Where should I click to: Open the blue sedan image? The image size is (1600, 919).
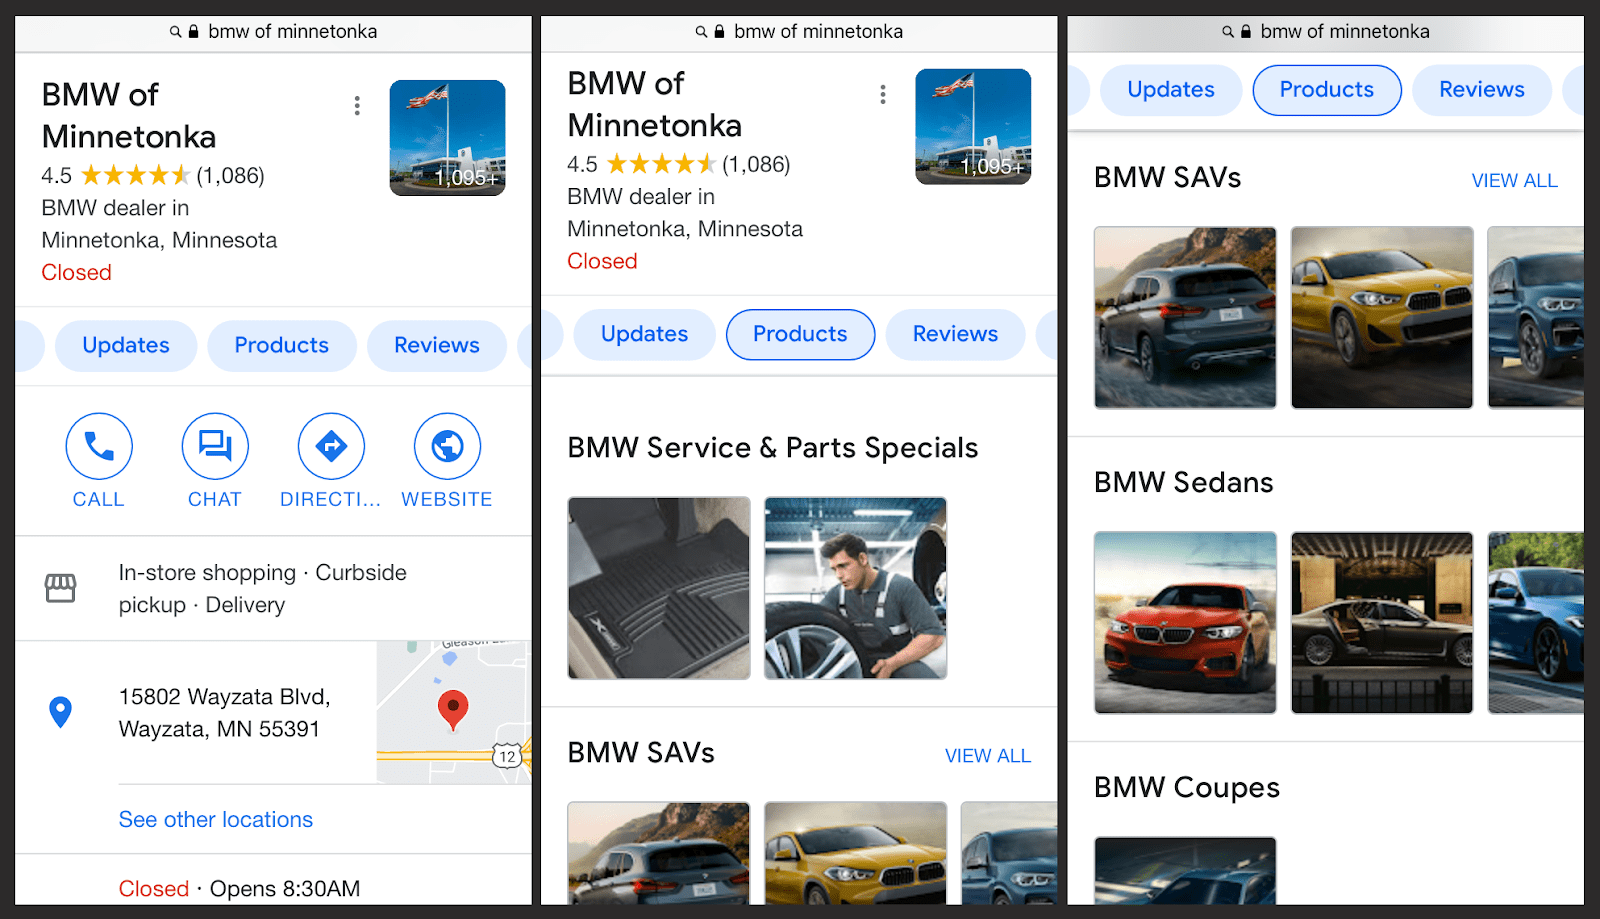click(x=1536, y=622)
